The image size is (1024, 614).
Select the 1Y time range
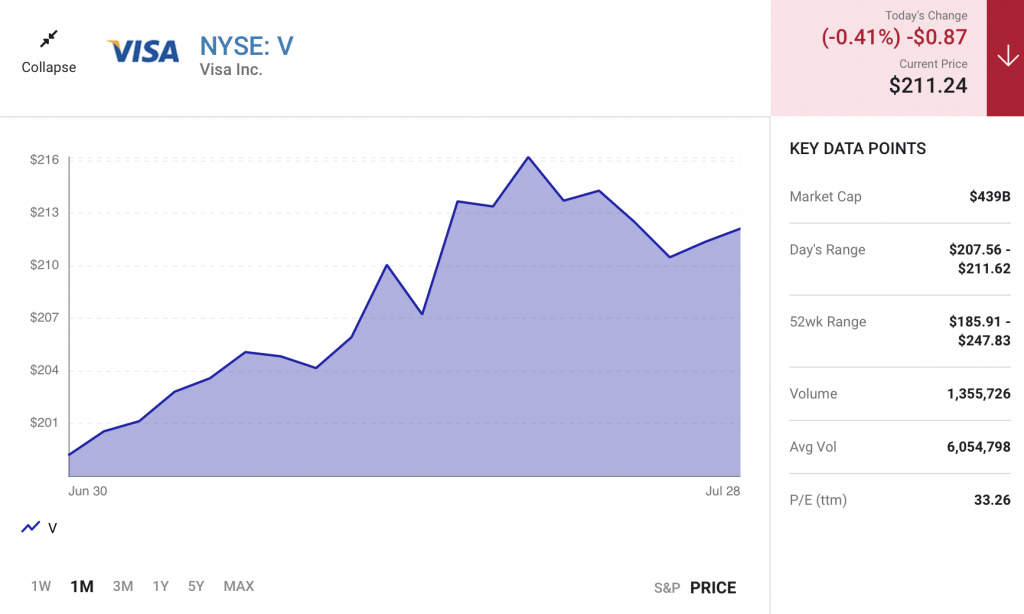[161, 587]
